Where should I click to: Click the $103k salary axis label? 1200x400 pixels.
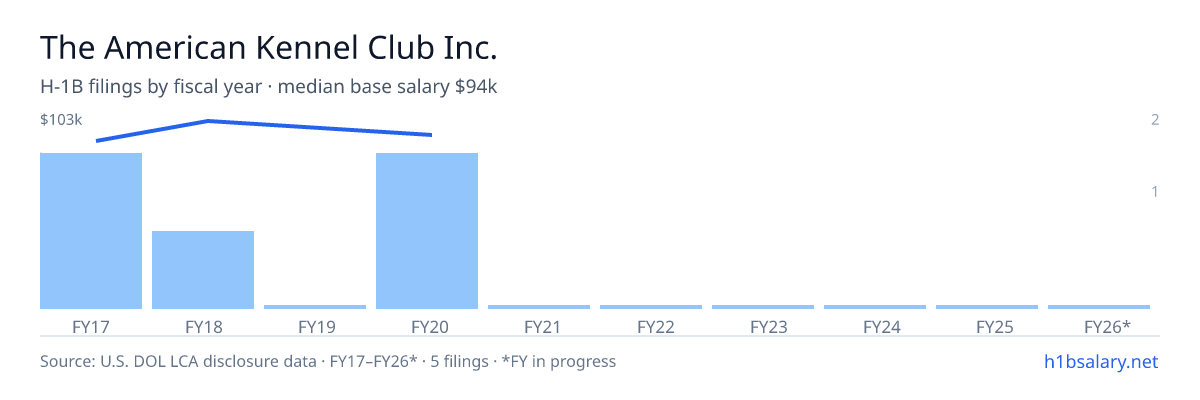coord(61,120)
